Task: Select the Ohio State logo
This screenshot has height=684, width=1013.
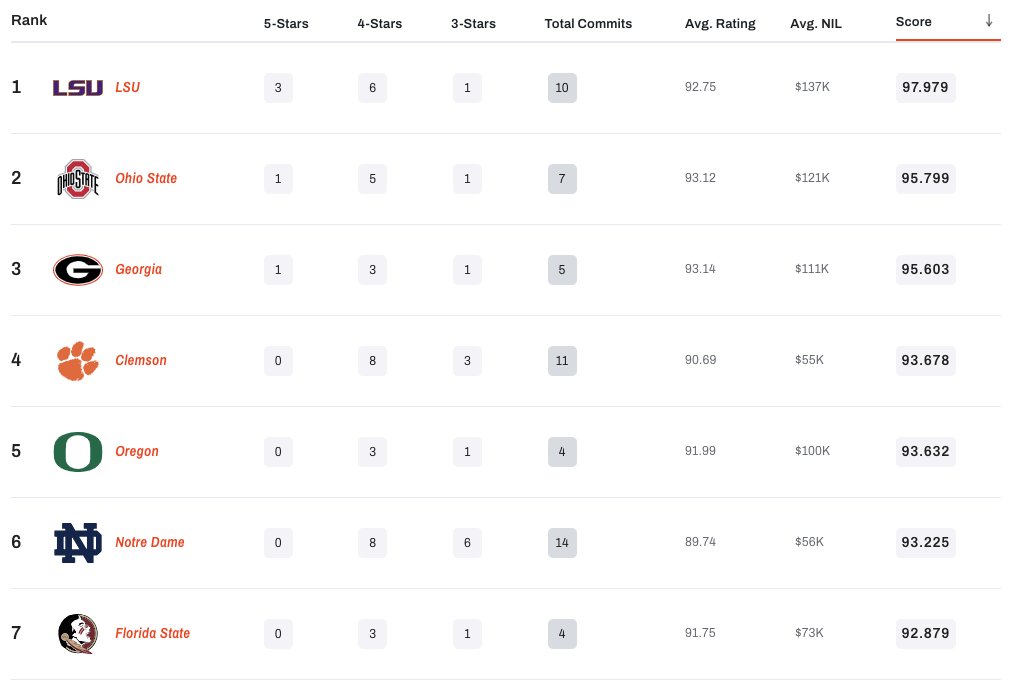Action: (x=77, y=179)
